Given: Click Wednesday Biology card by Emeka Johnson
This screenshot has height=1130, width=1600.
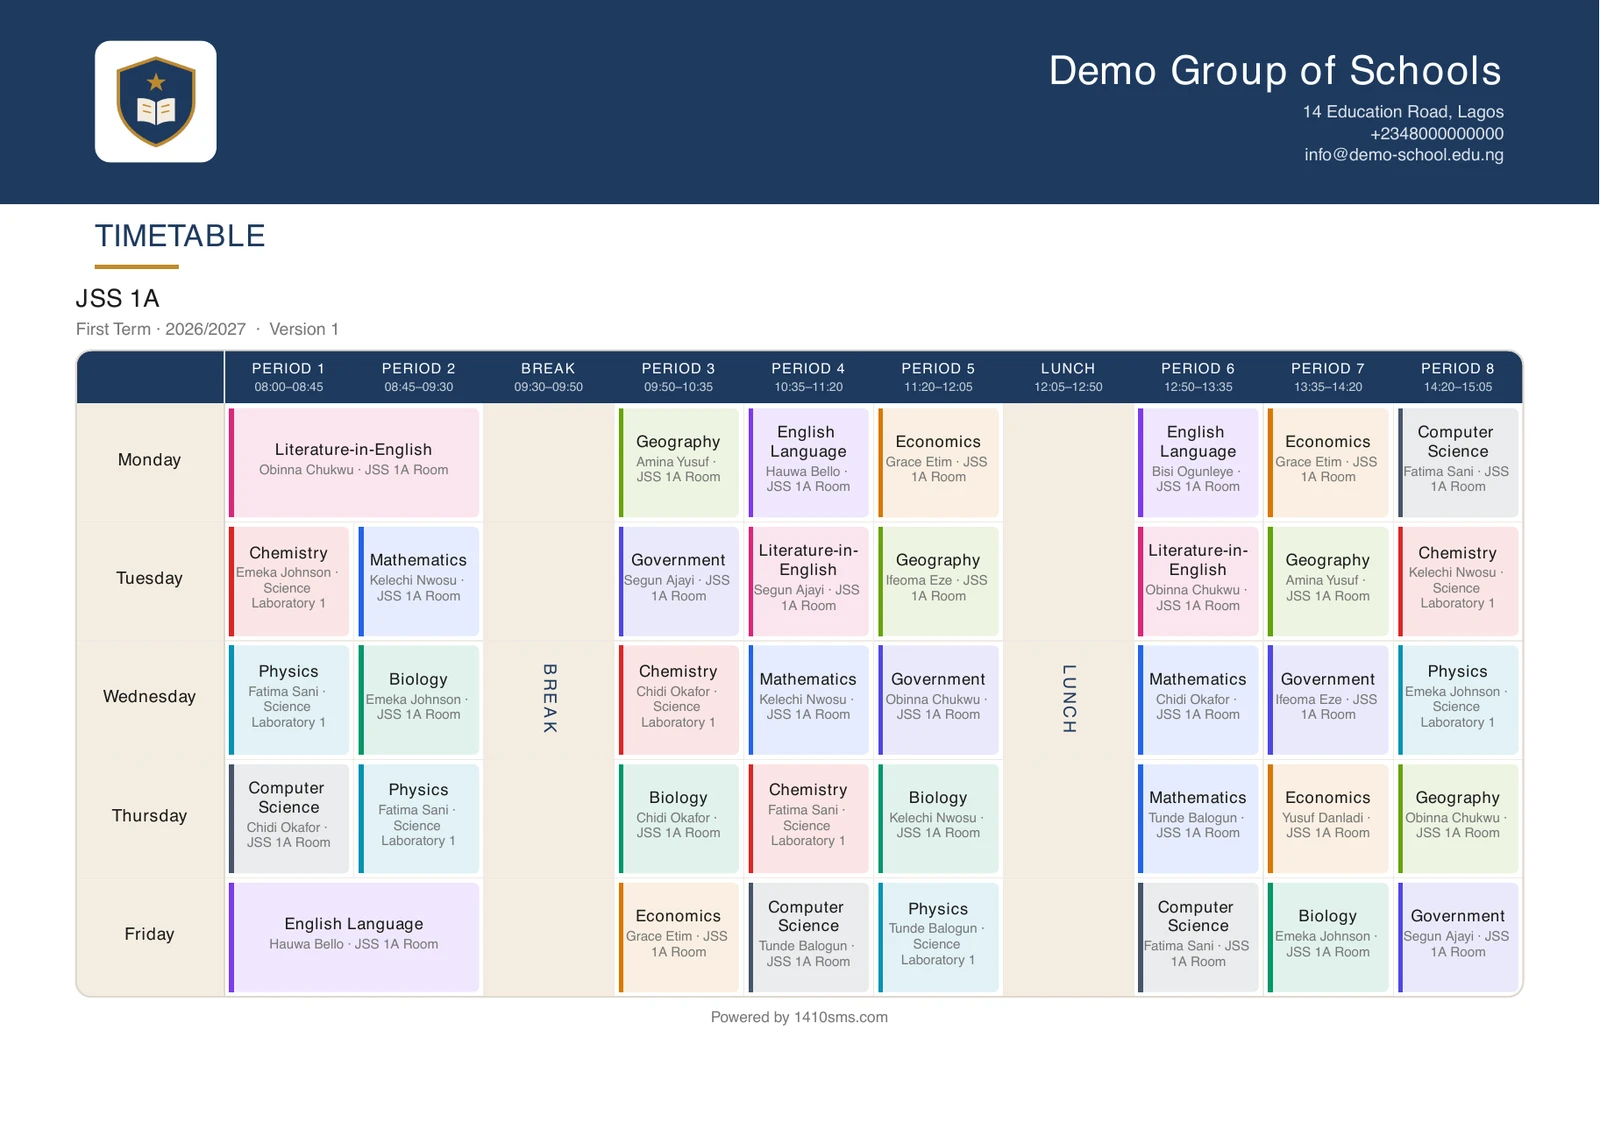Looking at the screenshot, I should (x=419, y=700).
